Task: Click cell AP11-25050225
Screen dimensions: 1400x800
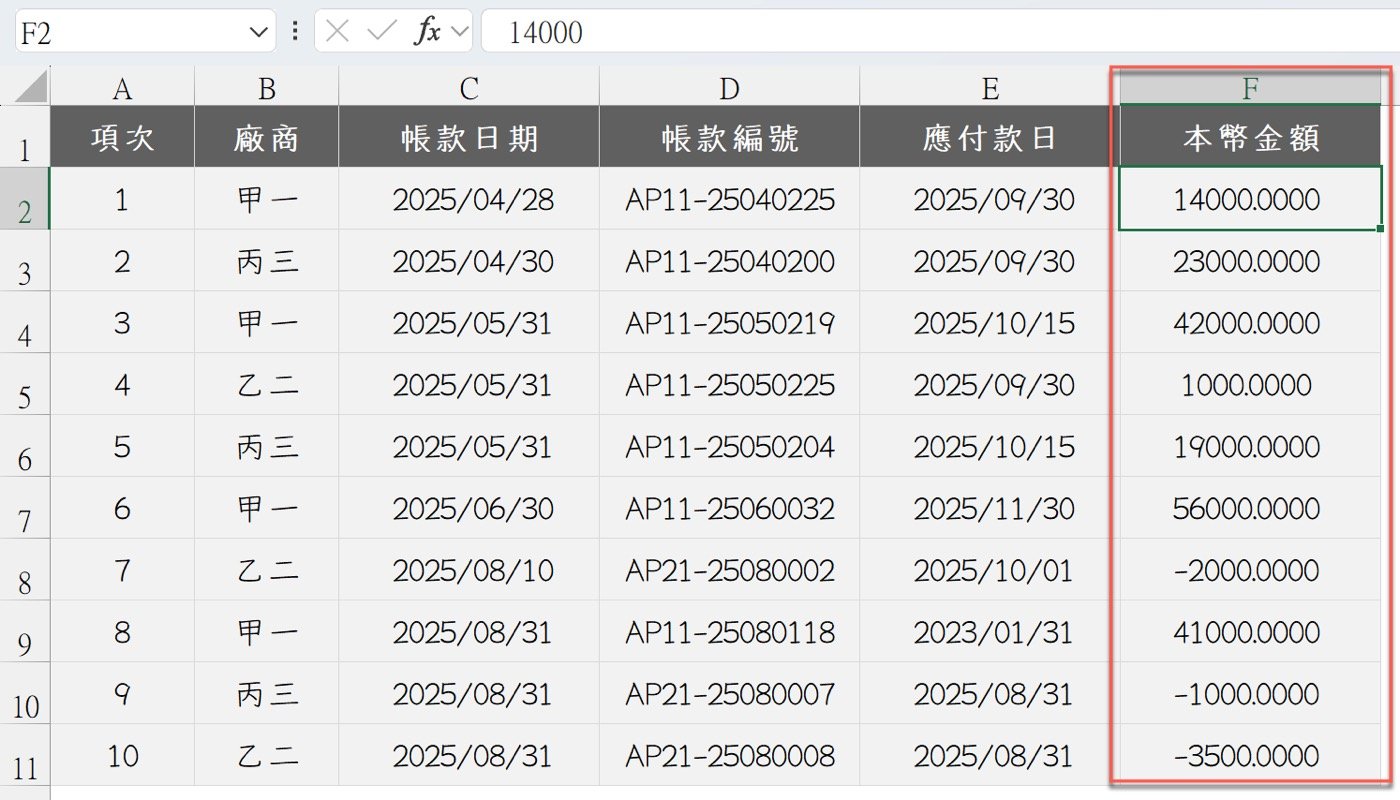Action: click(x=729, y=385)
